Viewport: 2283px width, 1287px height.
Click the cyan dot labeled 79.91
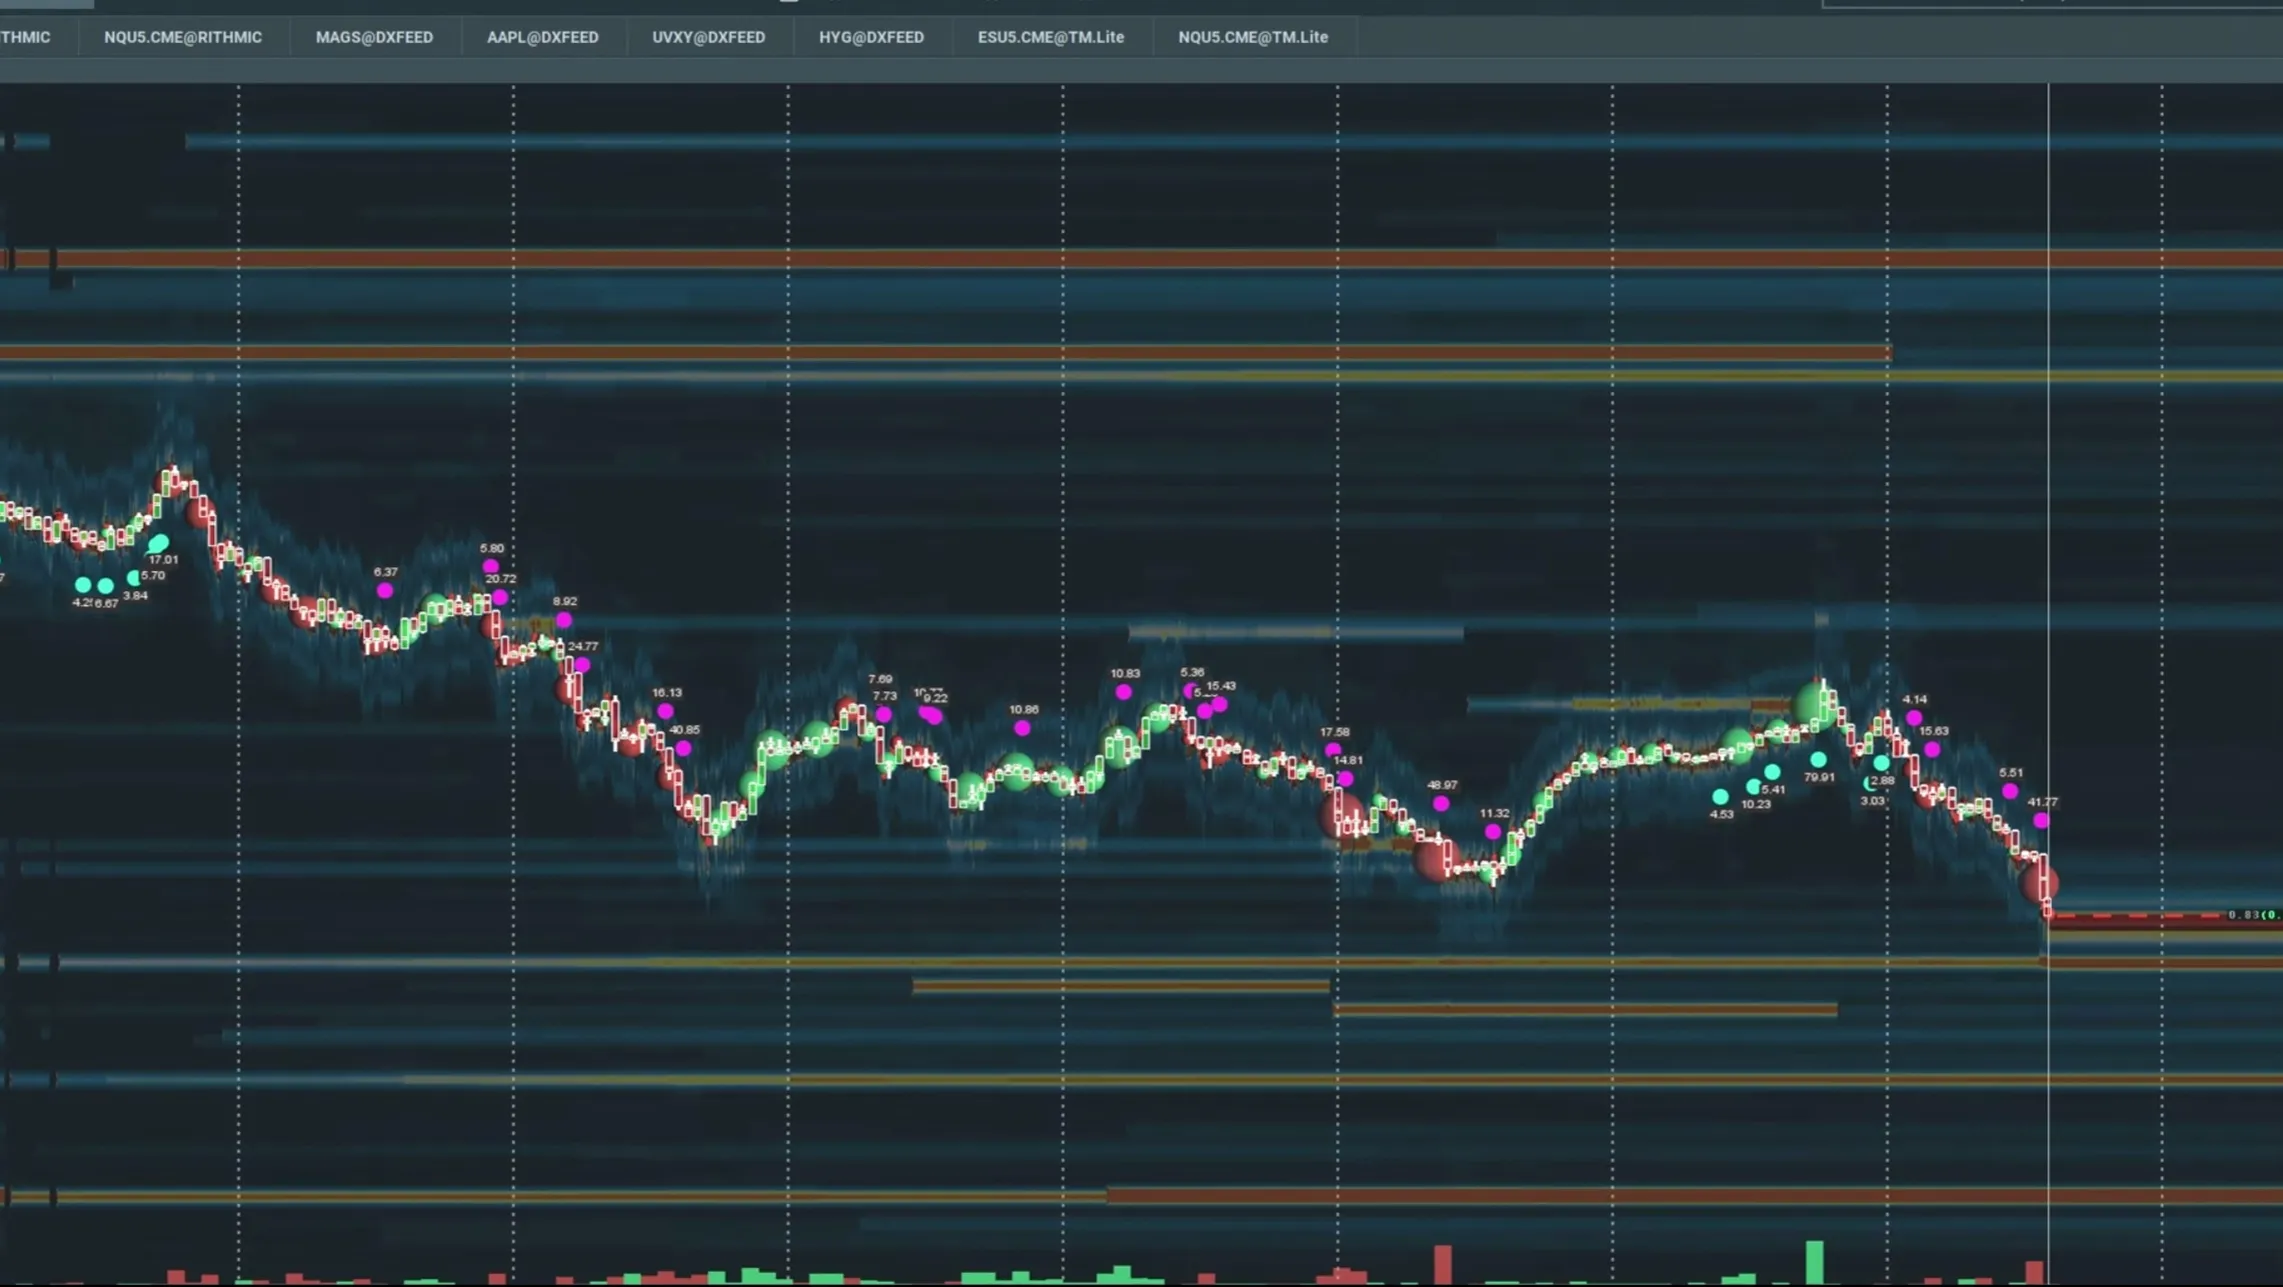point(1818,760)
